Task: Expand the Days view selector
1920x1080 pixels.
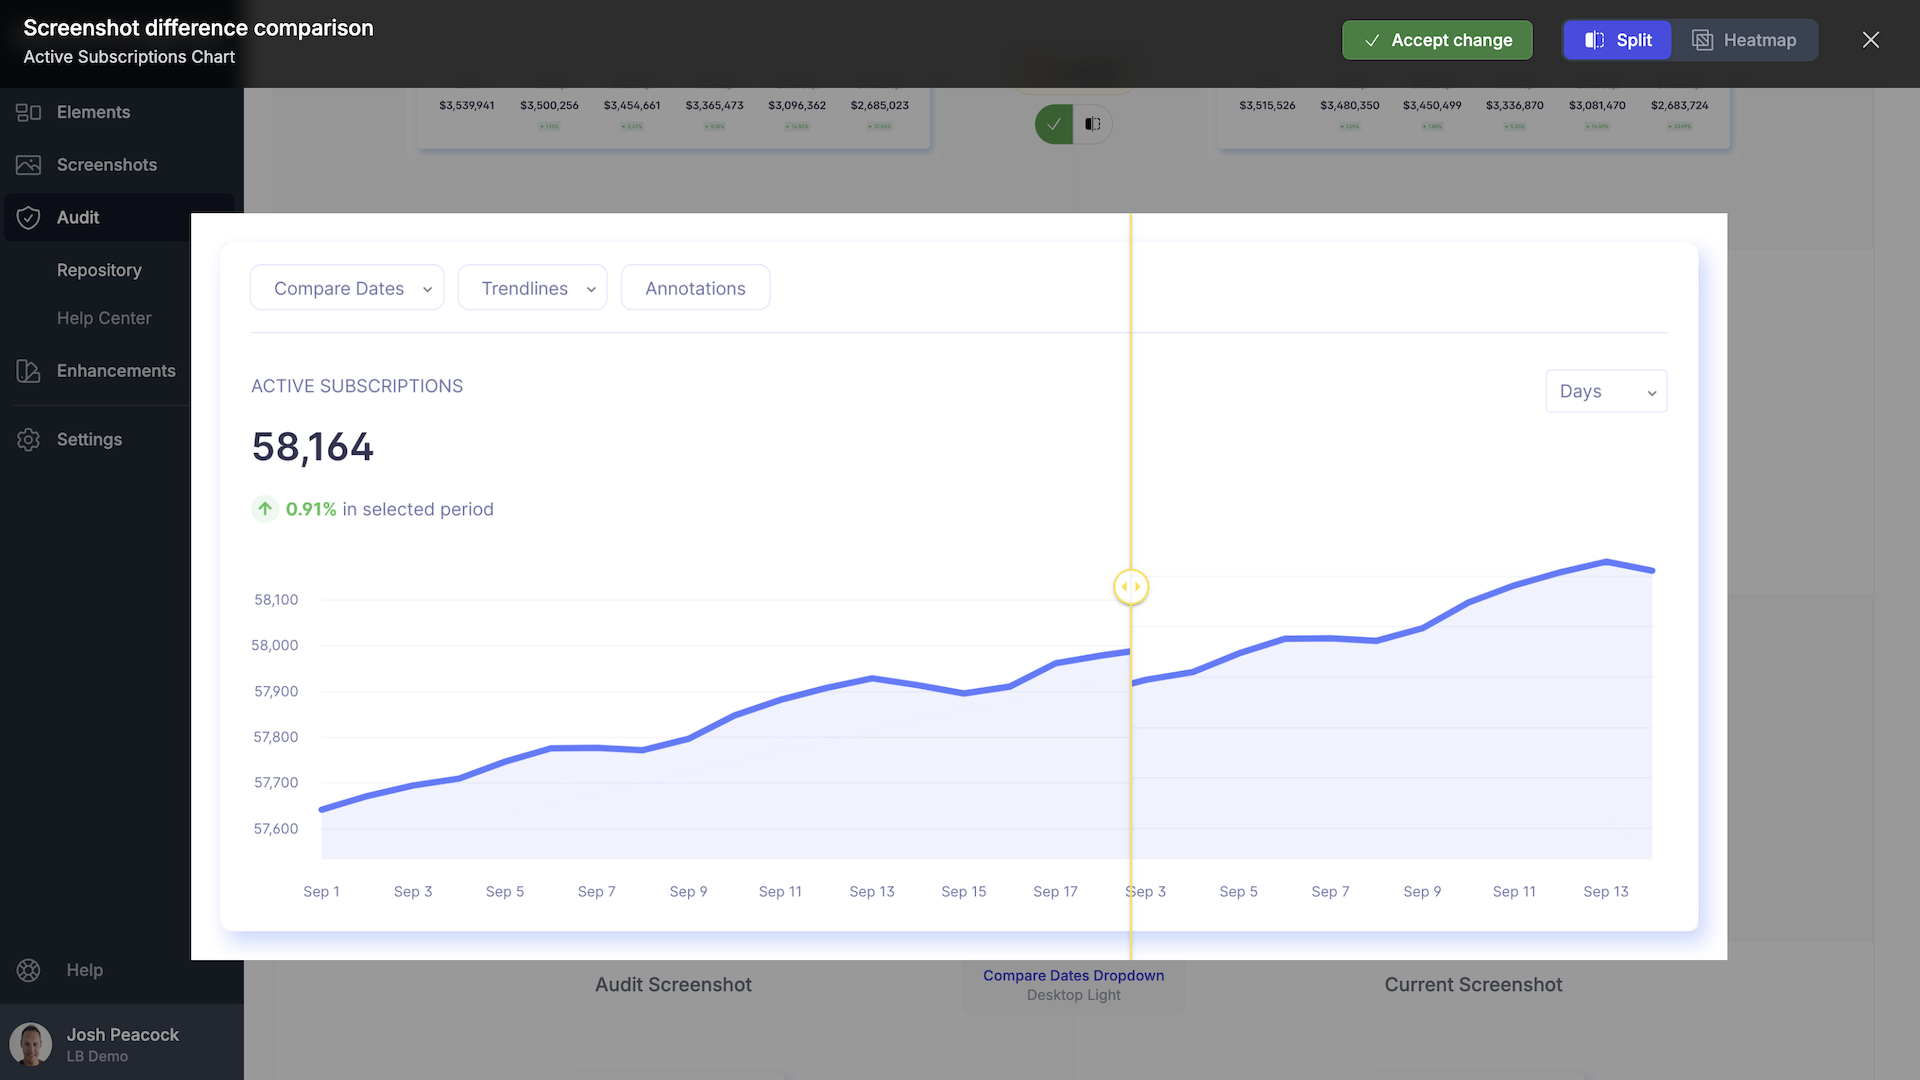Action: pos(1606,392)
